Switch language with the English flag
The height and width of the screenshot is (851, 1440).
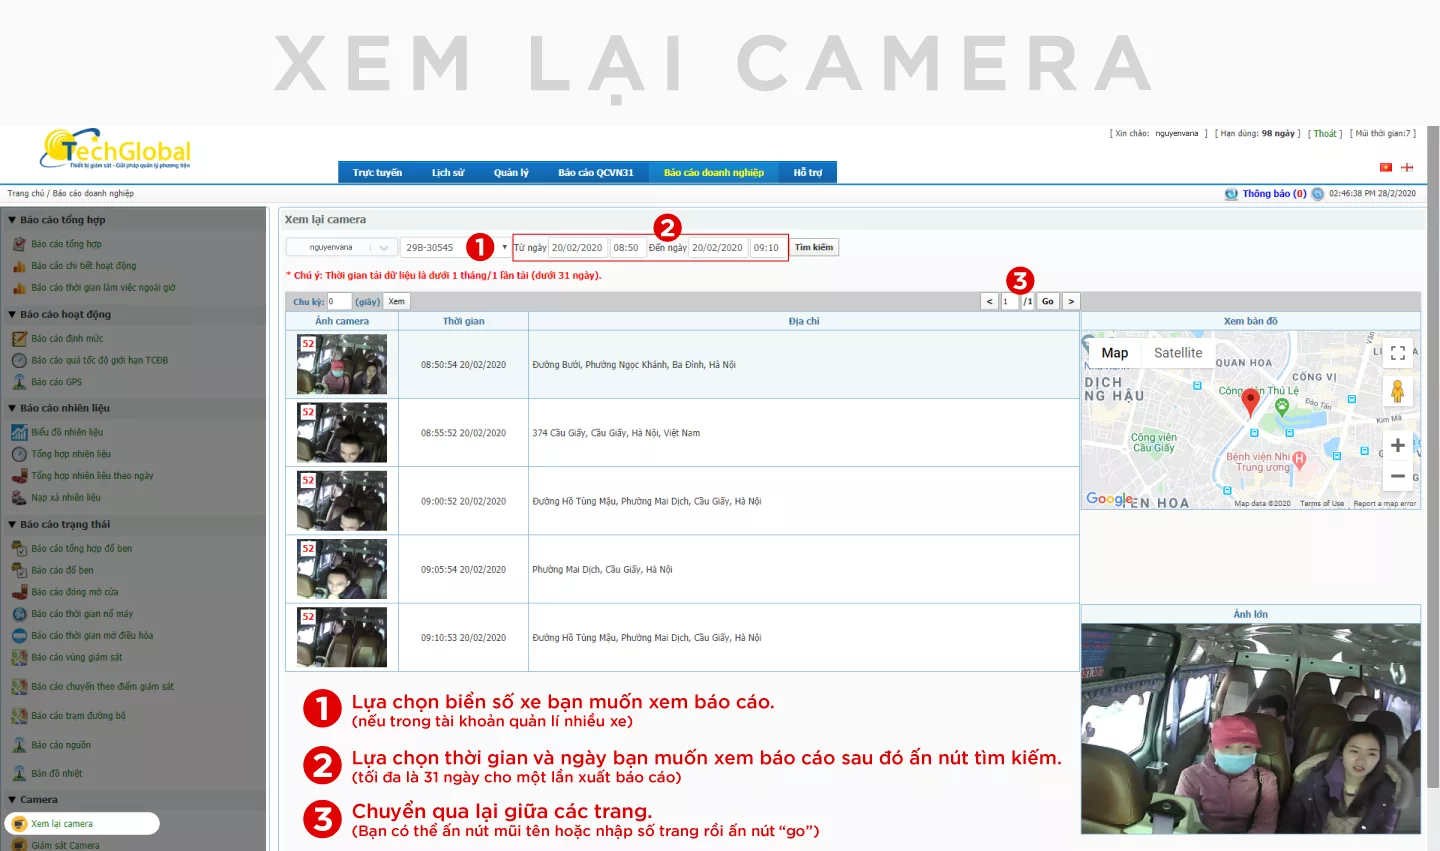[x=1407, y=167]
